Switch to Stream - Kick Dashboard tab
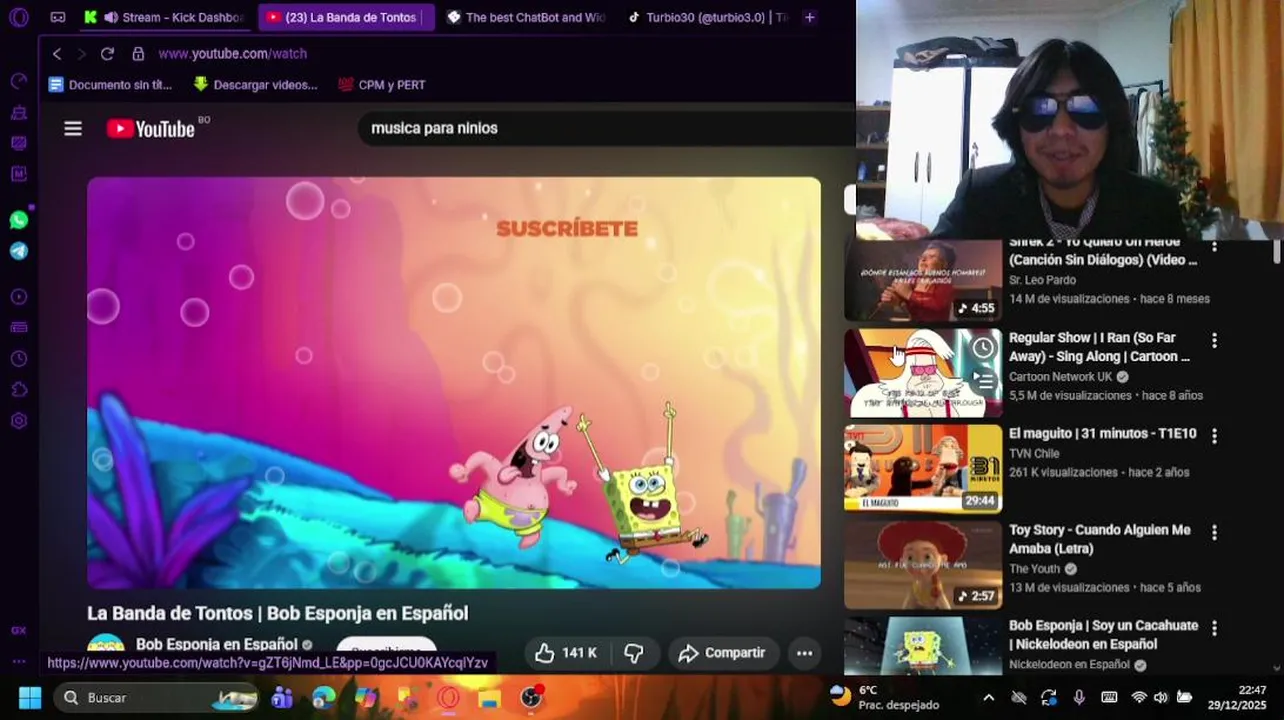The image size is (1284, 720). point(166,17)
